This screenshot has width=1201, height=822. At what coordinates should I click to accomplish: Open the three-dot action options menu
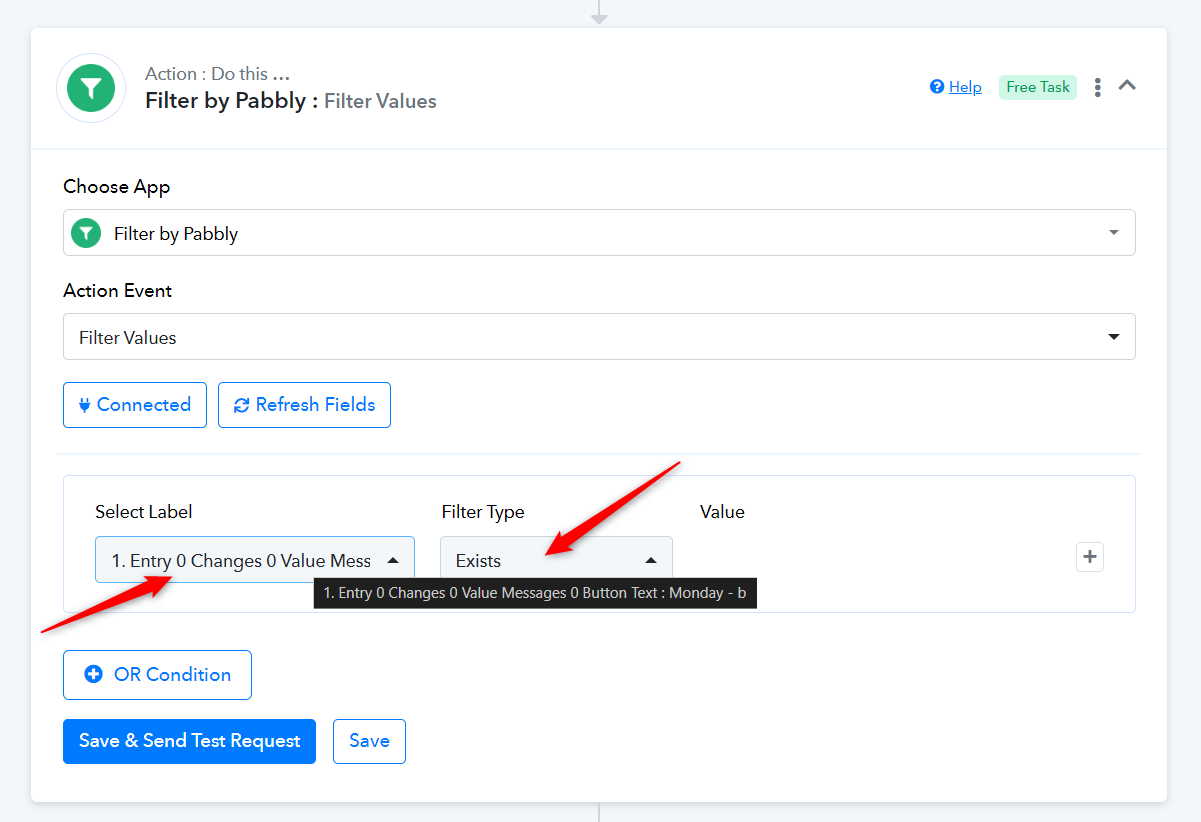point(1098,87)
